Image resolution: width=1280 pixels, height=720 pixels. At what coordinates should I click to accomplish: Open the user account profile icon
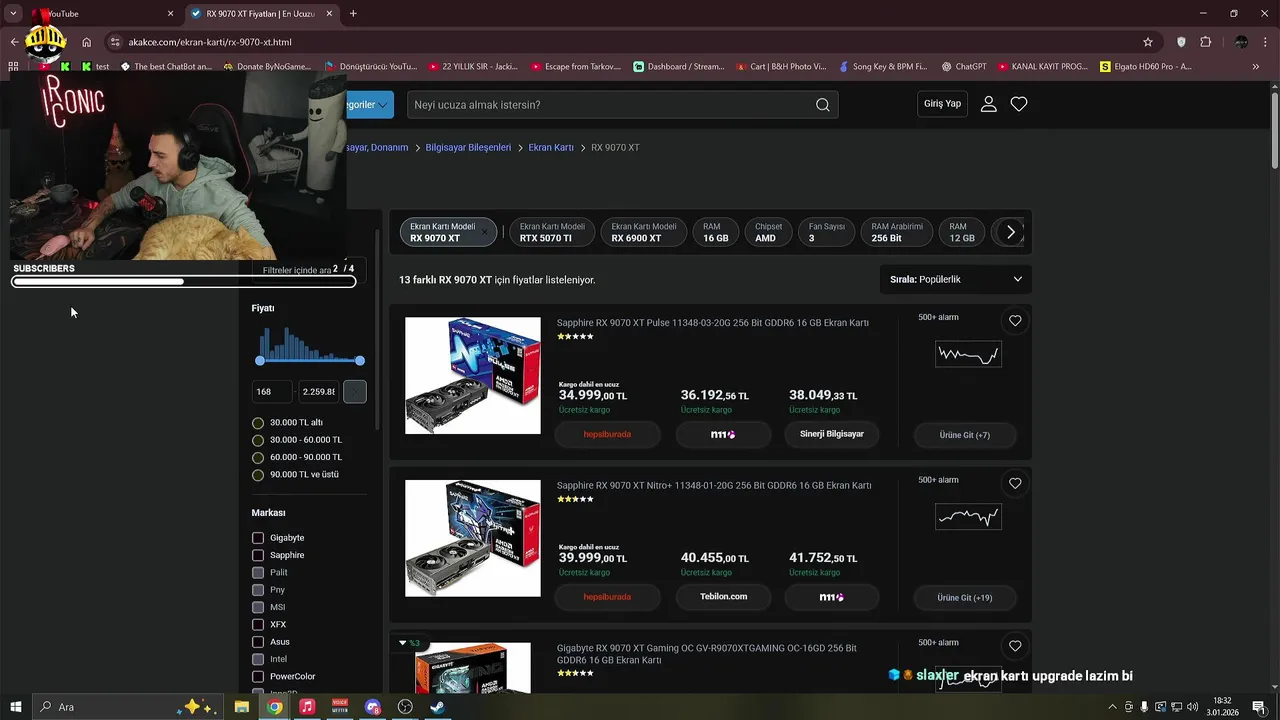pos(988,104)
